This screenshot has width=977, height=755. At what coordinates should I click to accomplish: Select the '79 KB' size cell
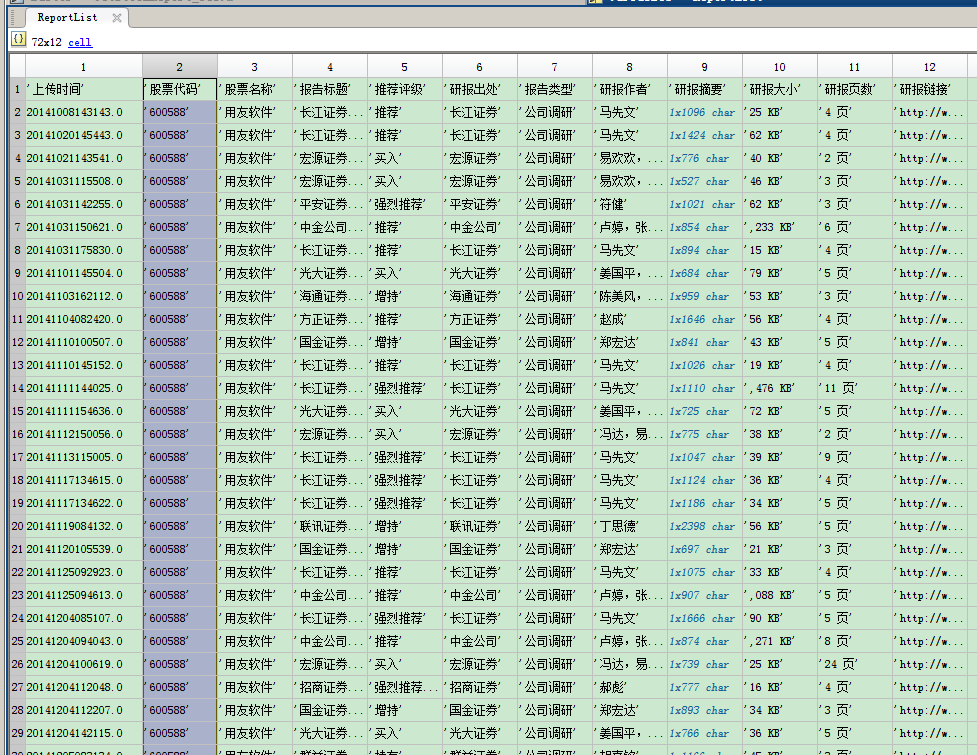click(x=779, y=273)
